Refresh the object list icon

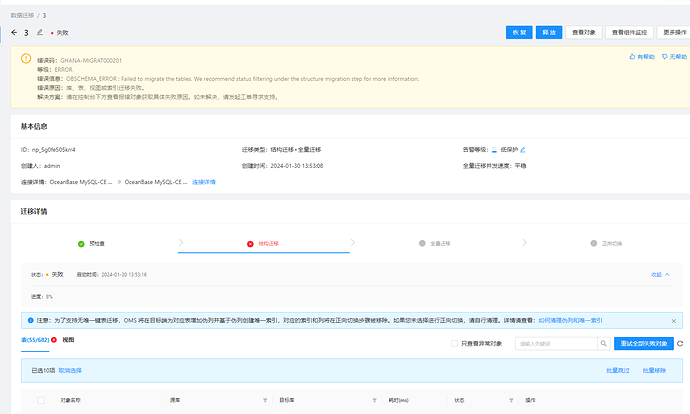coord(680,343)
